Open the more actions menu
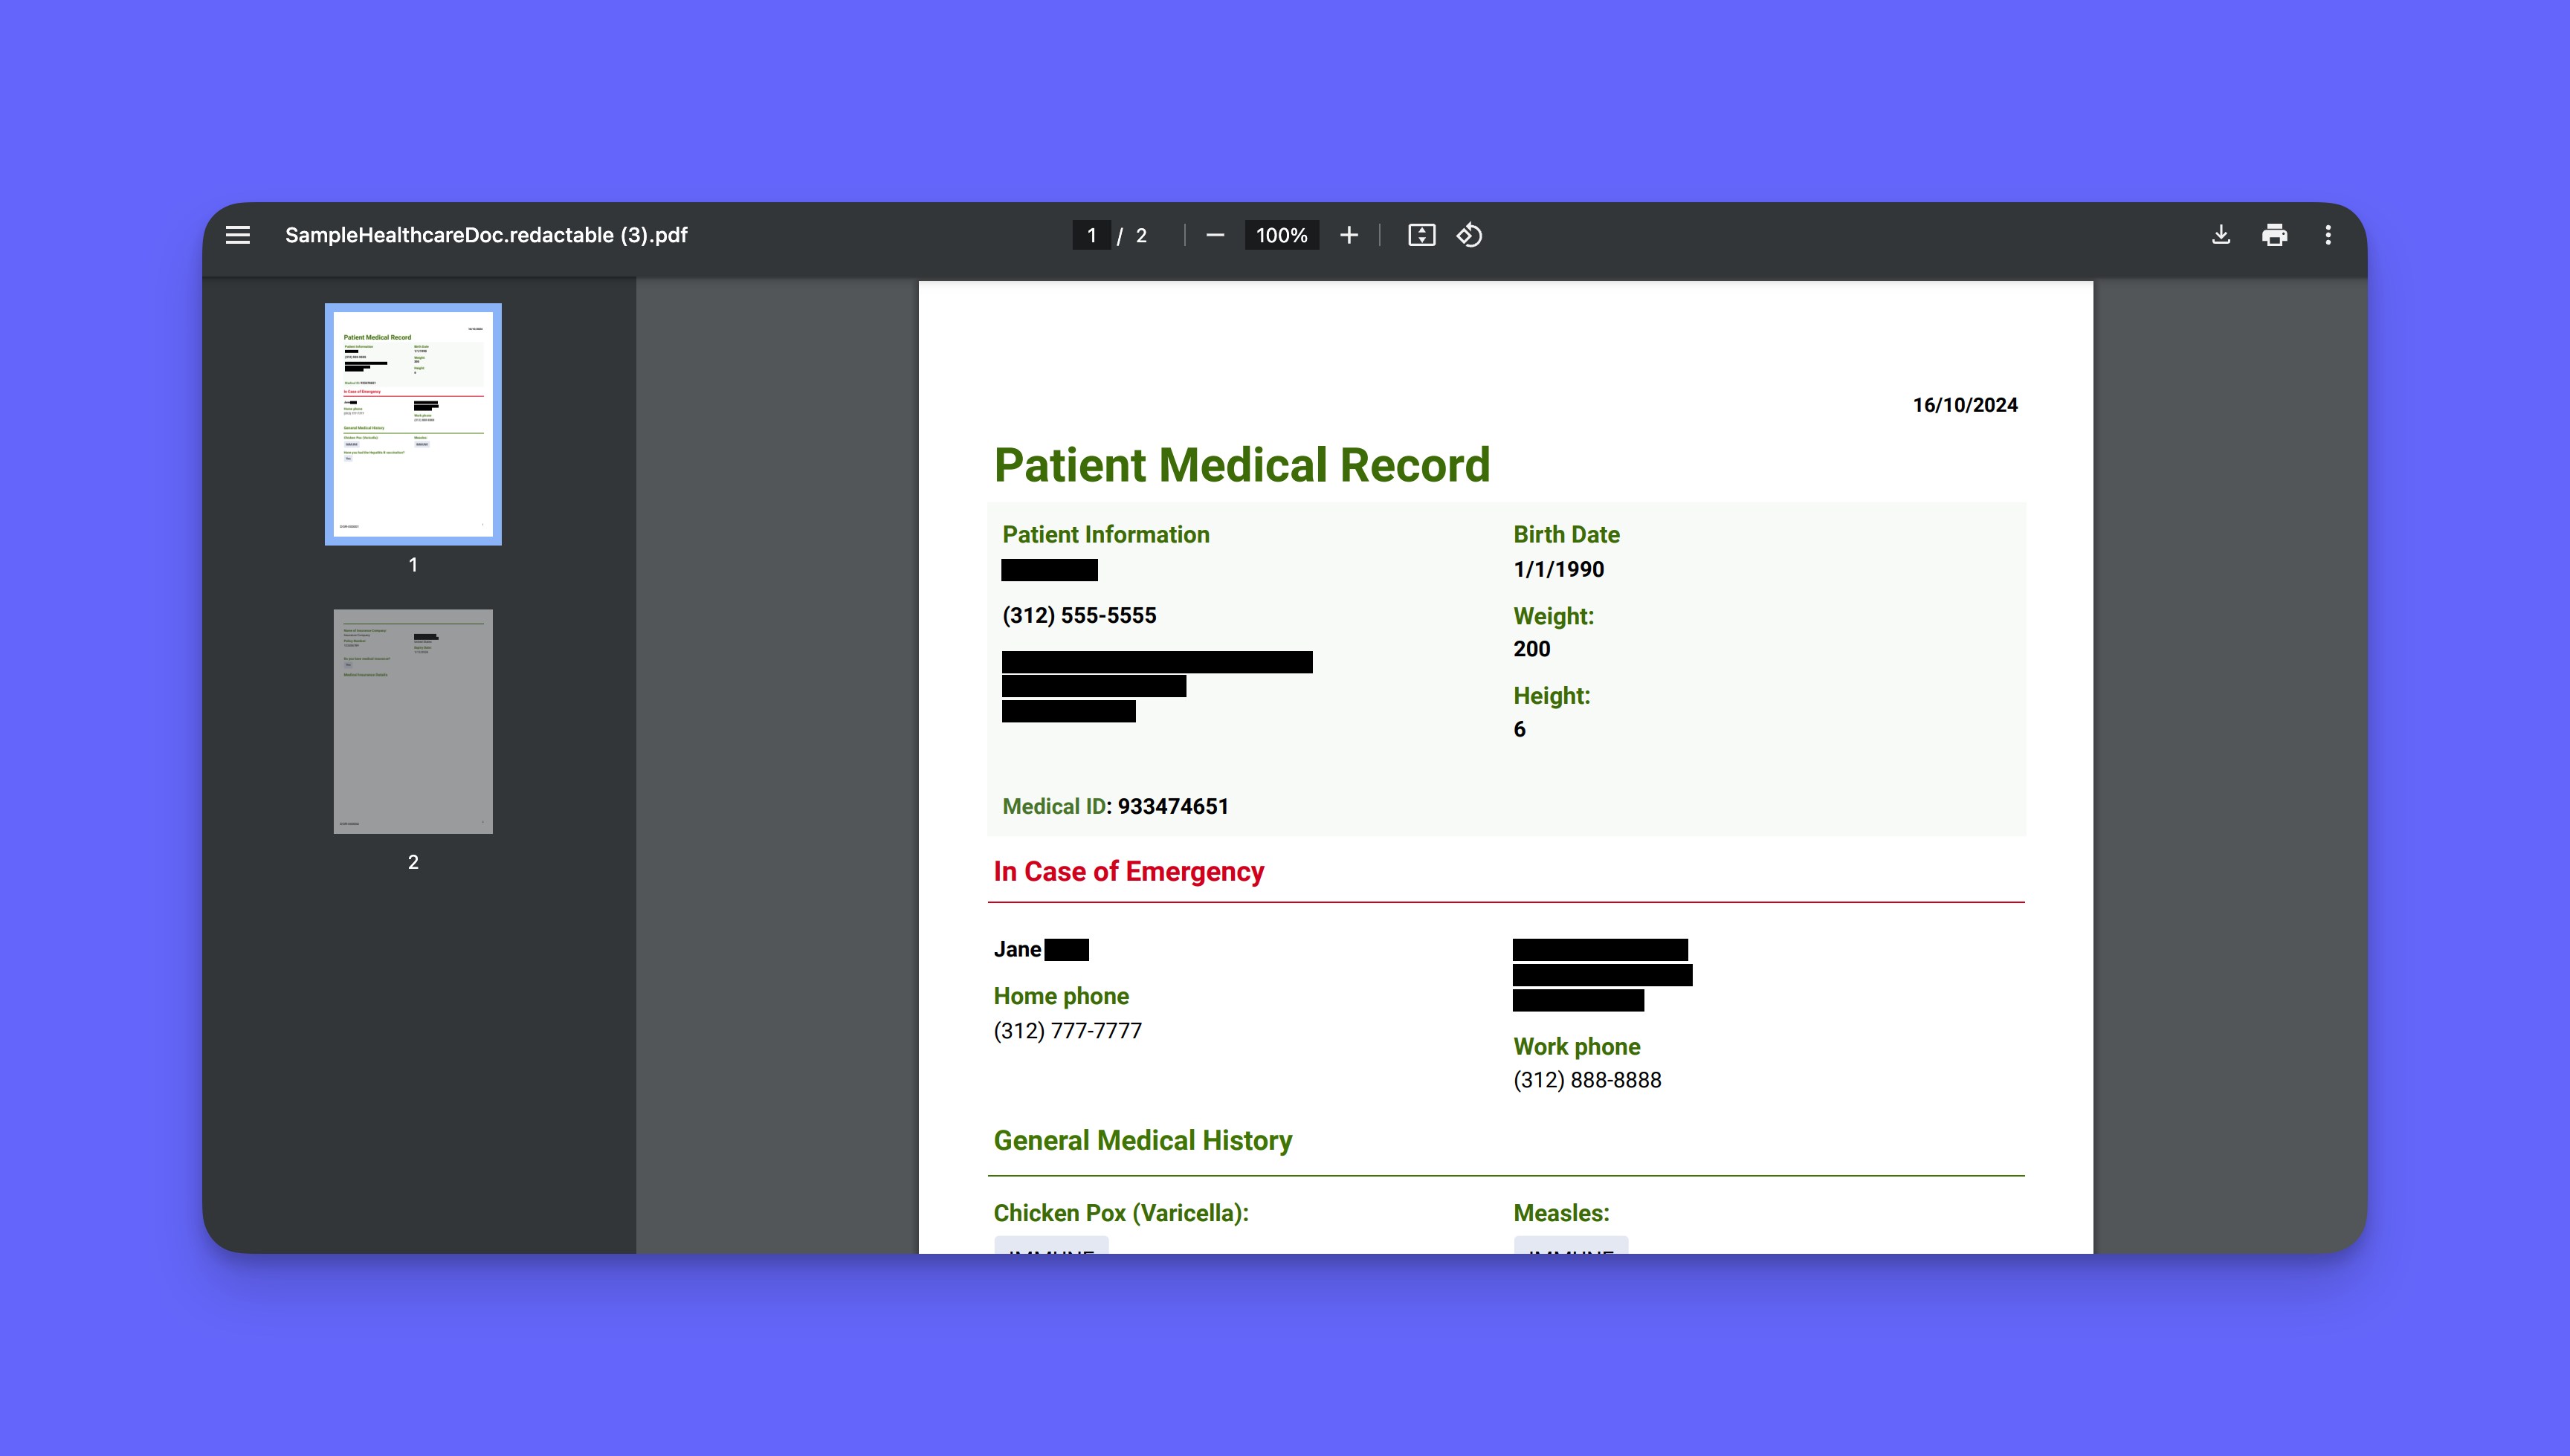2570x1456 pixels. click(x=2328, y=235)
